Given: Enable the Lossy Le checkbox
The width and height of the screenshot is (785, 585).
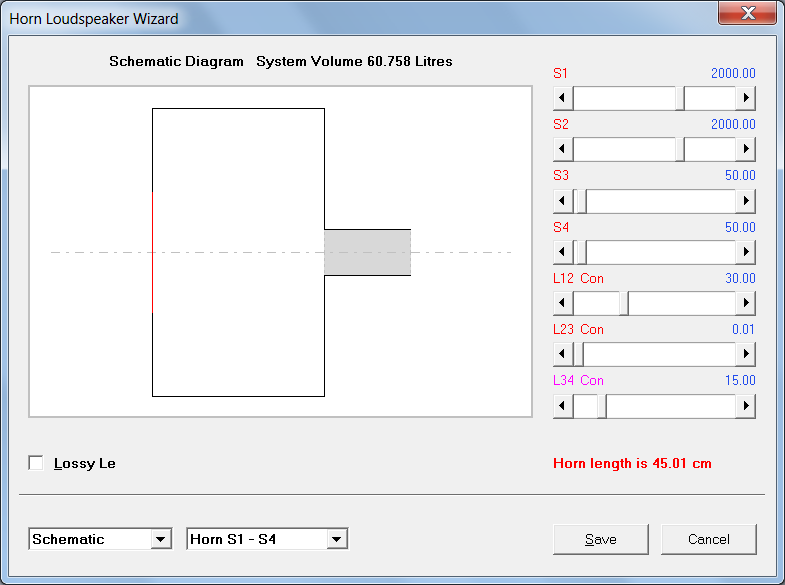Looking at the screenshot, I should 36,463.
